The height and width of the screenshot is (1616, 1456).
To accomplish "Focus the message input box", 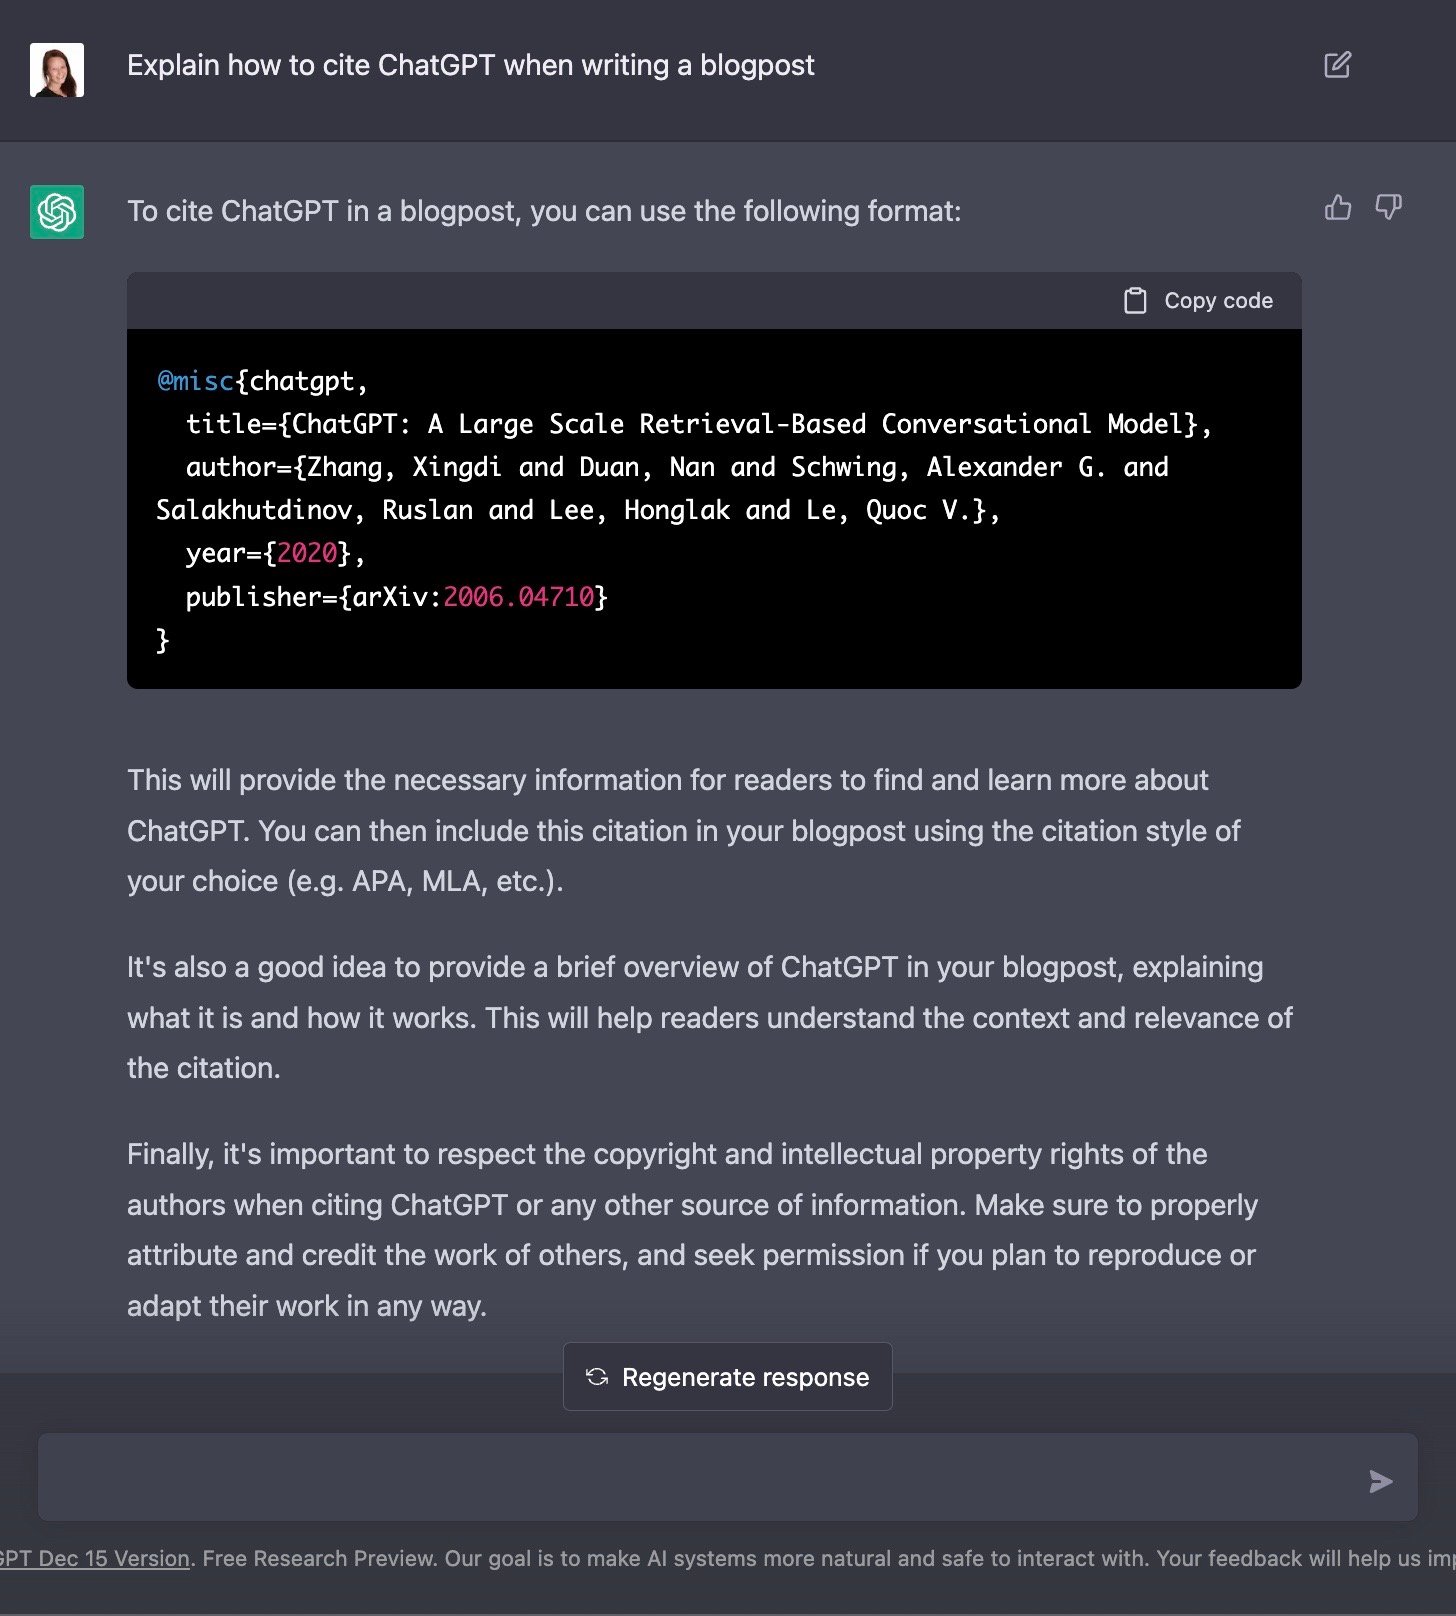I will [x=700, y=1478].
